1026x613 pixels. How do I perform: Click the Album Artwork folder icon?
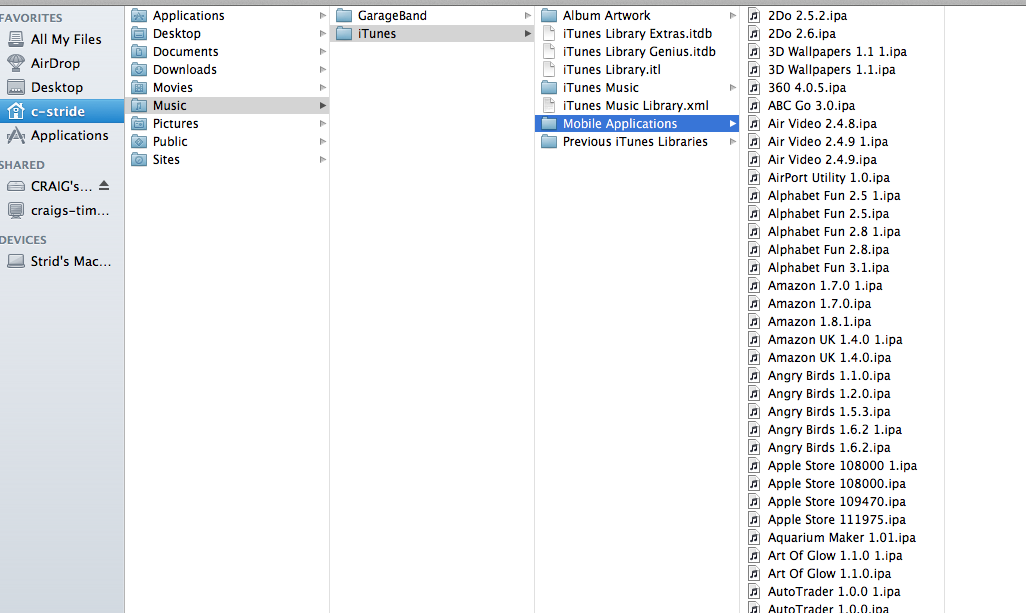(x=549, y=15)
